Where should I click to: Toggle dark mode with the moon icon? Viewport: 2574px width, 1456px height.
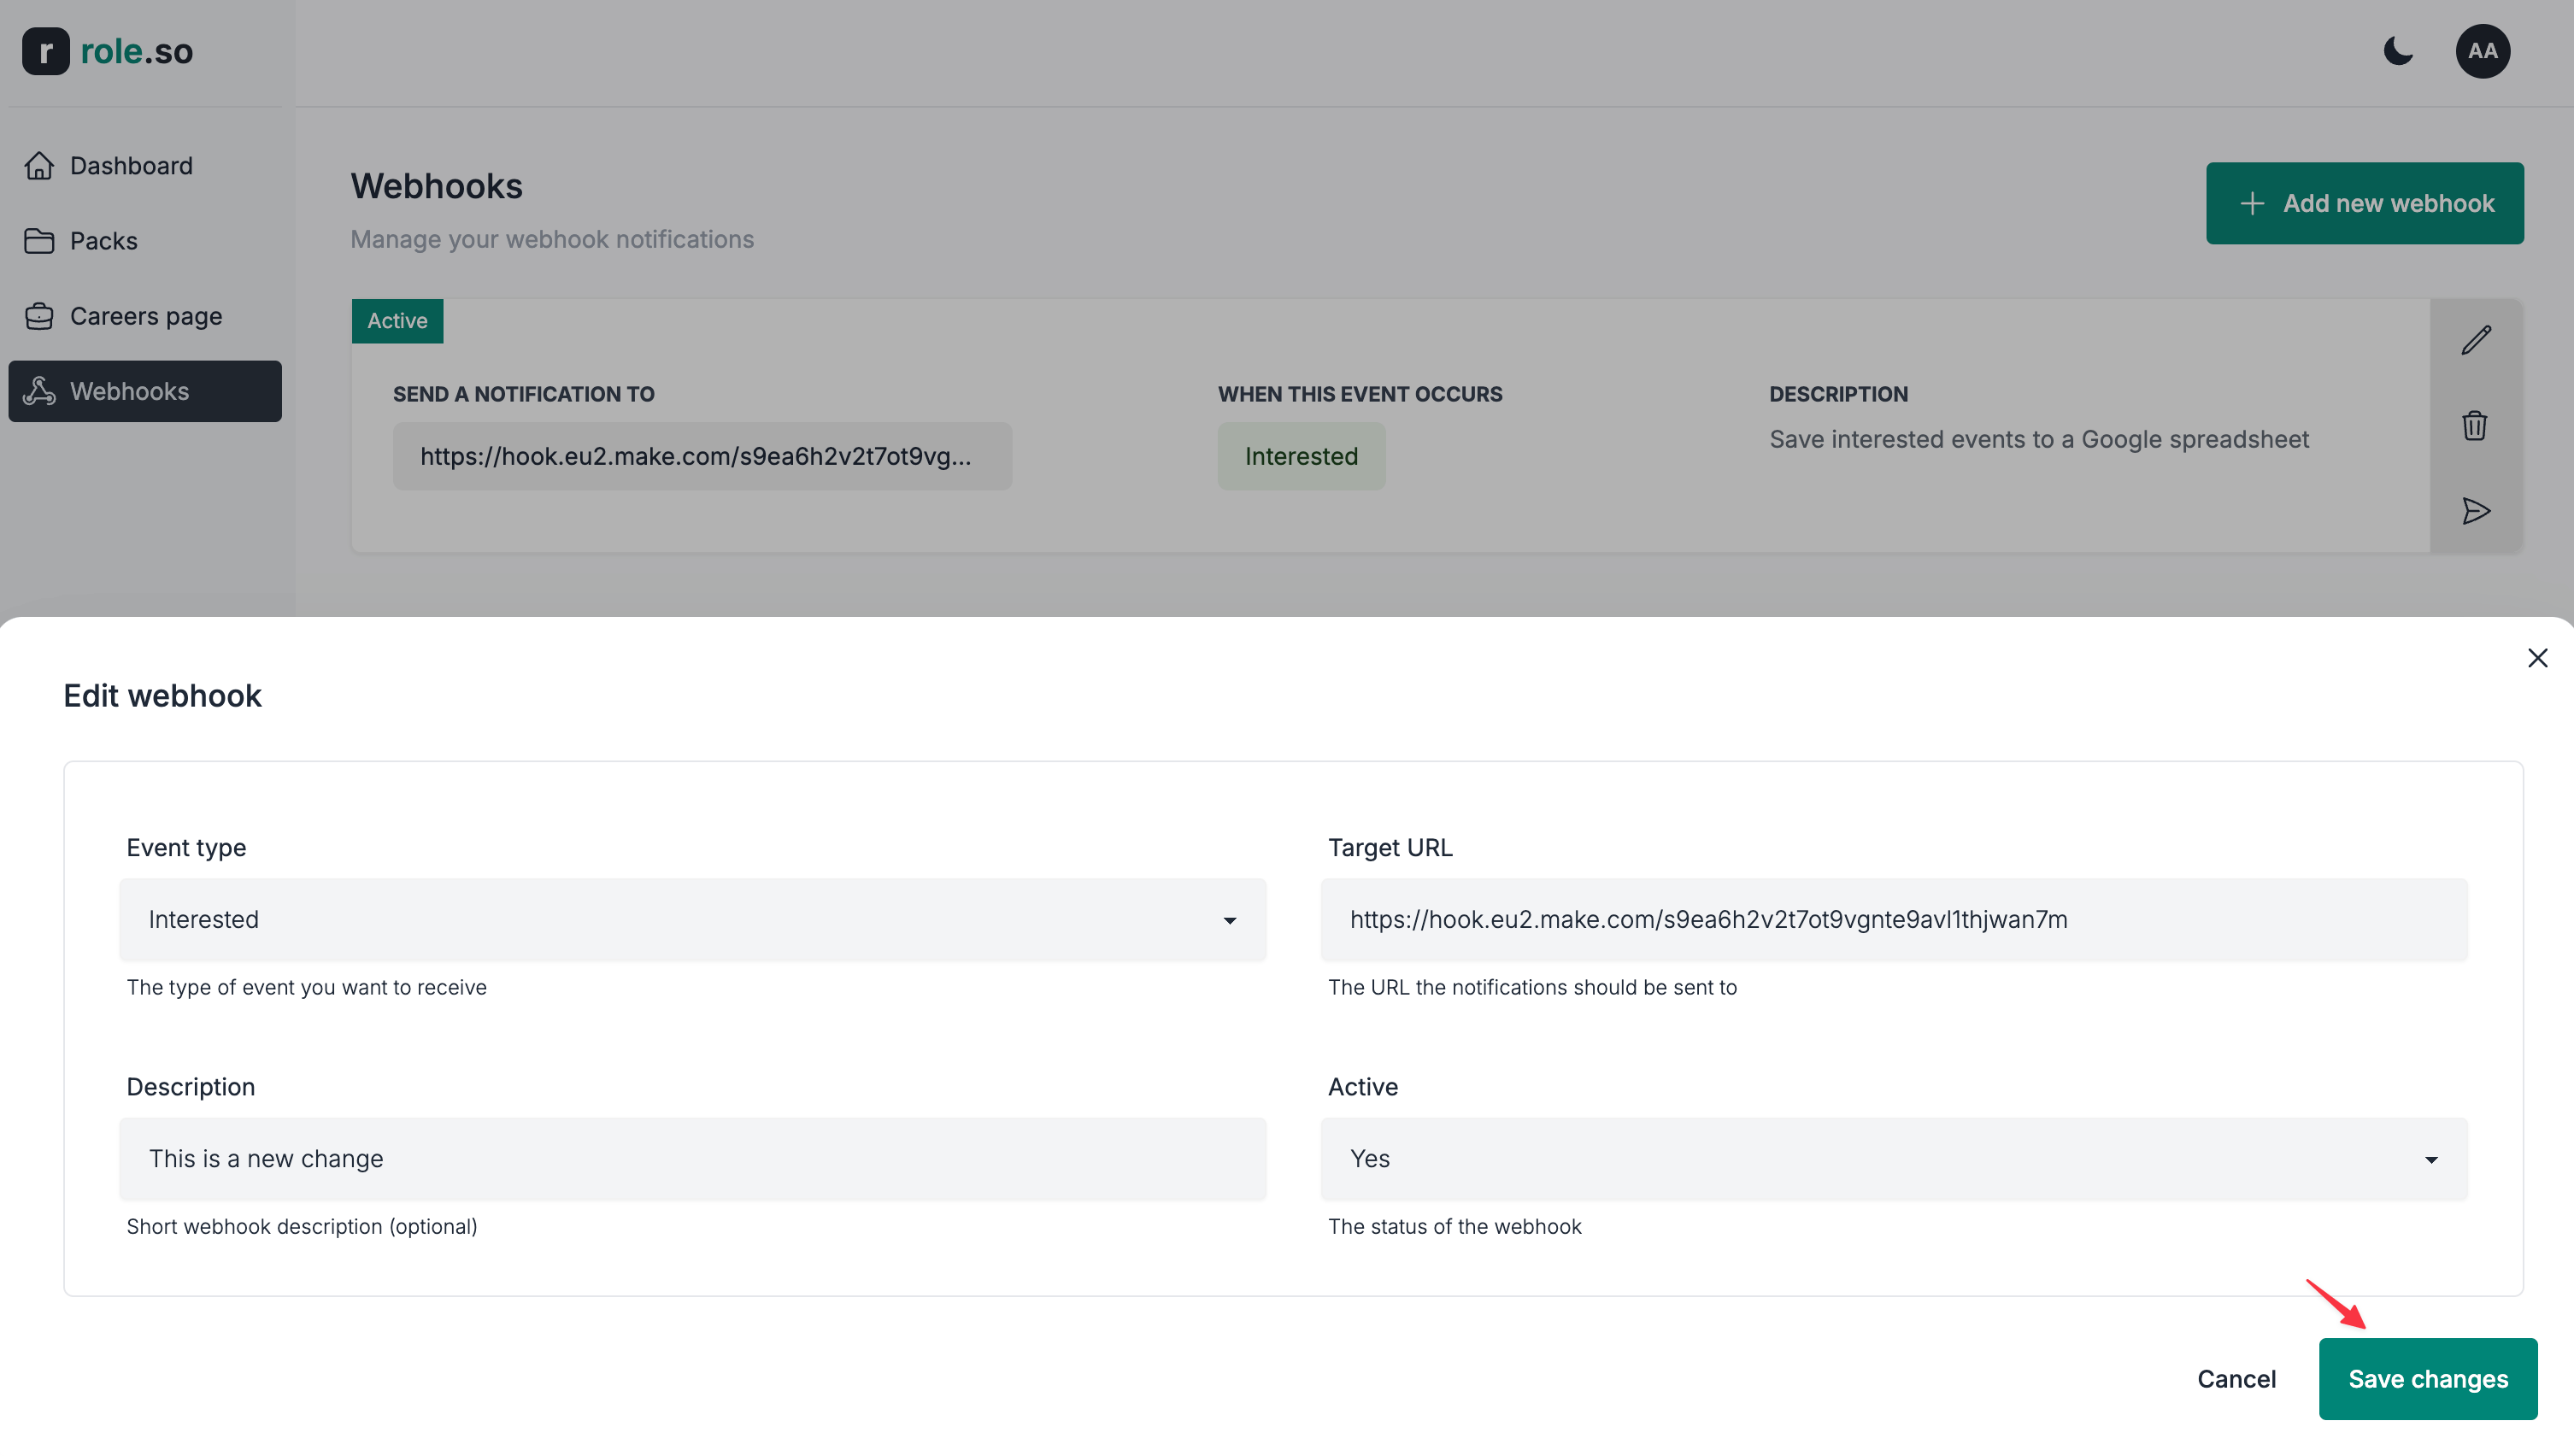pyautogui.click(x=2399, y=51)
